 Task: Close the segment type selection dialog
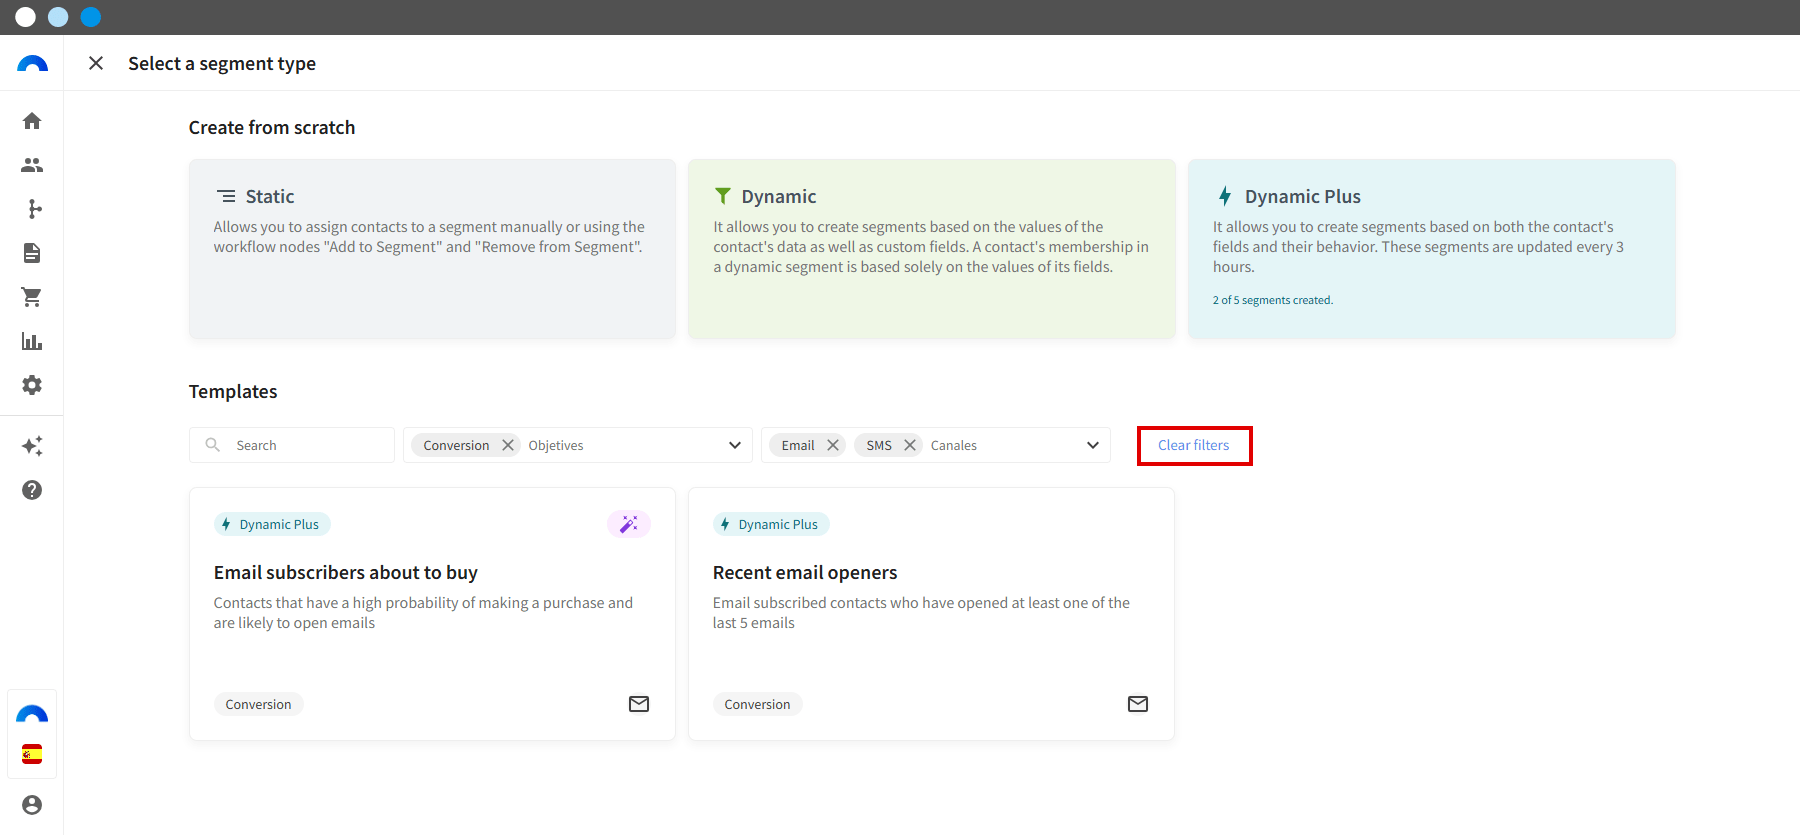(x=96, y=63)
